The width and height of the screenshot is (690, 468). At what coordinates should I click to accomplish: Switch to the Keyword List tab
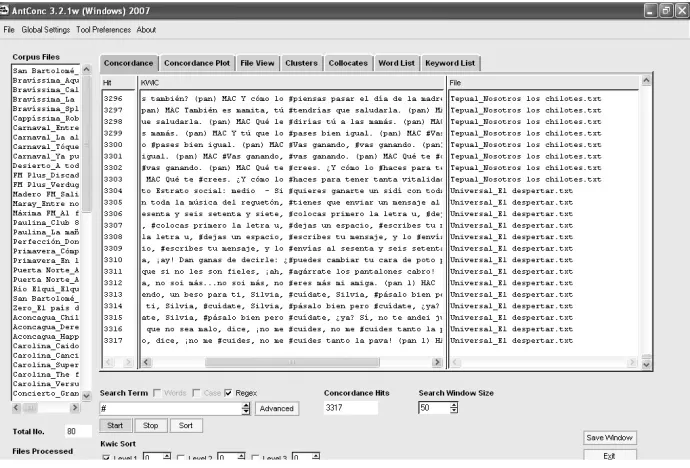point(450,63)
